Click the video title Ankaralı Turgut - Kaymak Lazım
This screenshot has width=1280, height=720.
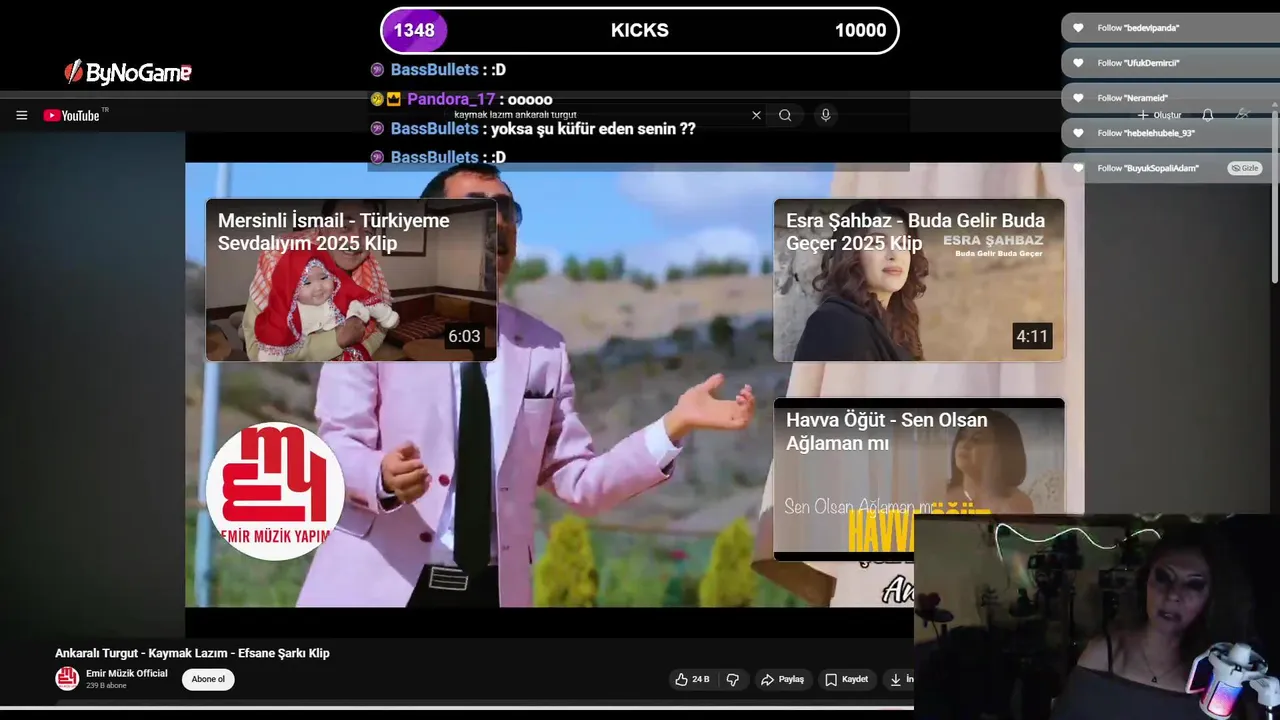pos(192,653)
